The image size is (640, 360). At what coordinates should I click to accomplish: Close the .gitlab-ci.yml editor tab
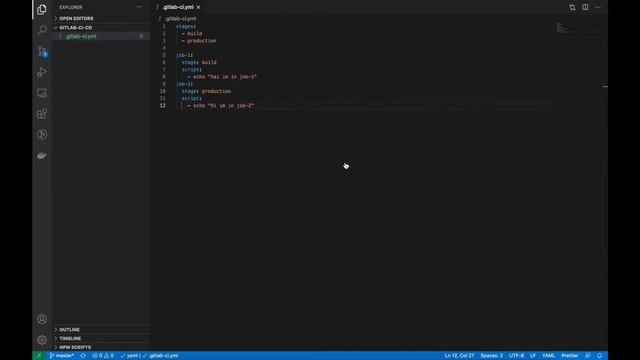point(198,7)
